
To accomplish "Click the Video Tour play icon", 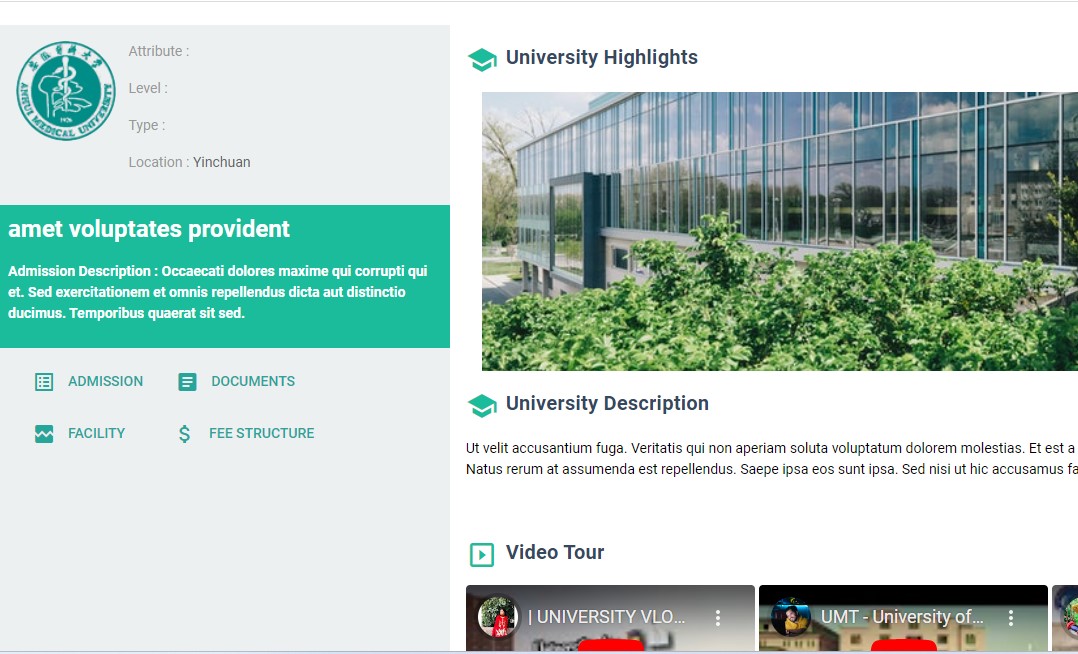I will 482,554.
